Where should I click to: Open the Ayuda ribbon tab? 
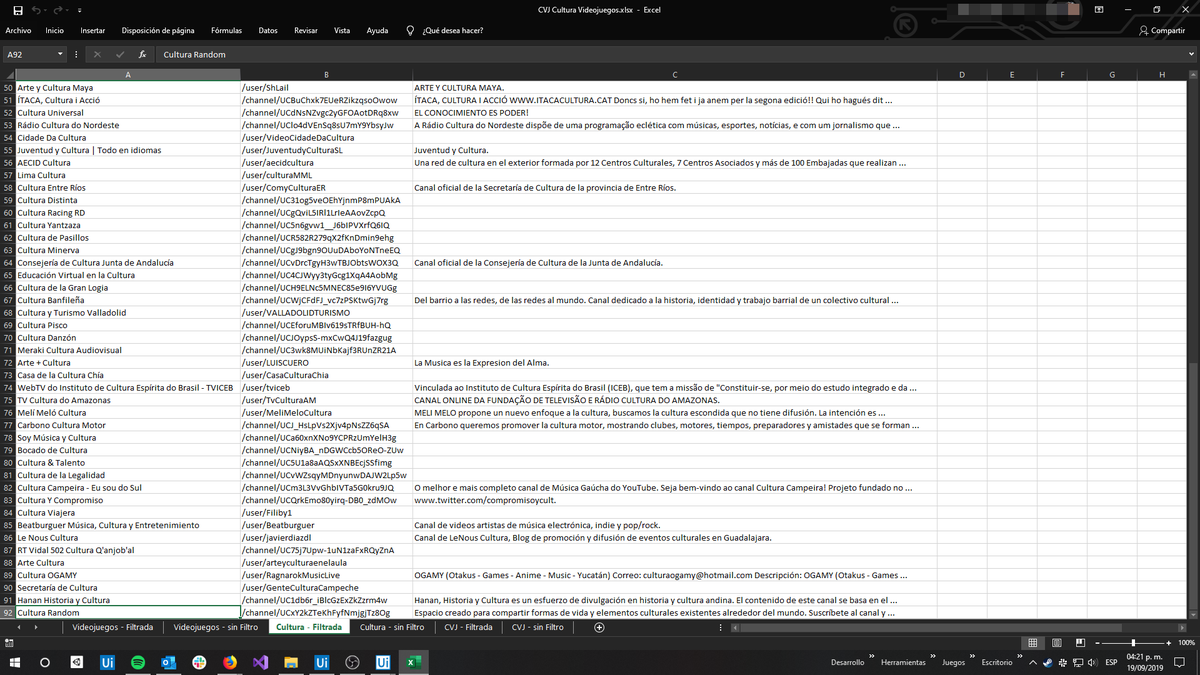[377, 31]
